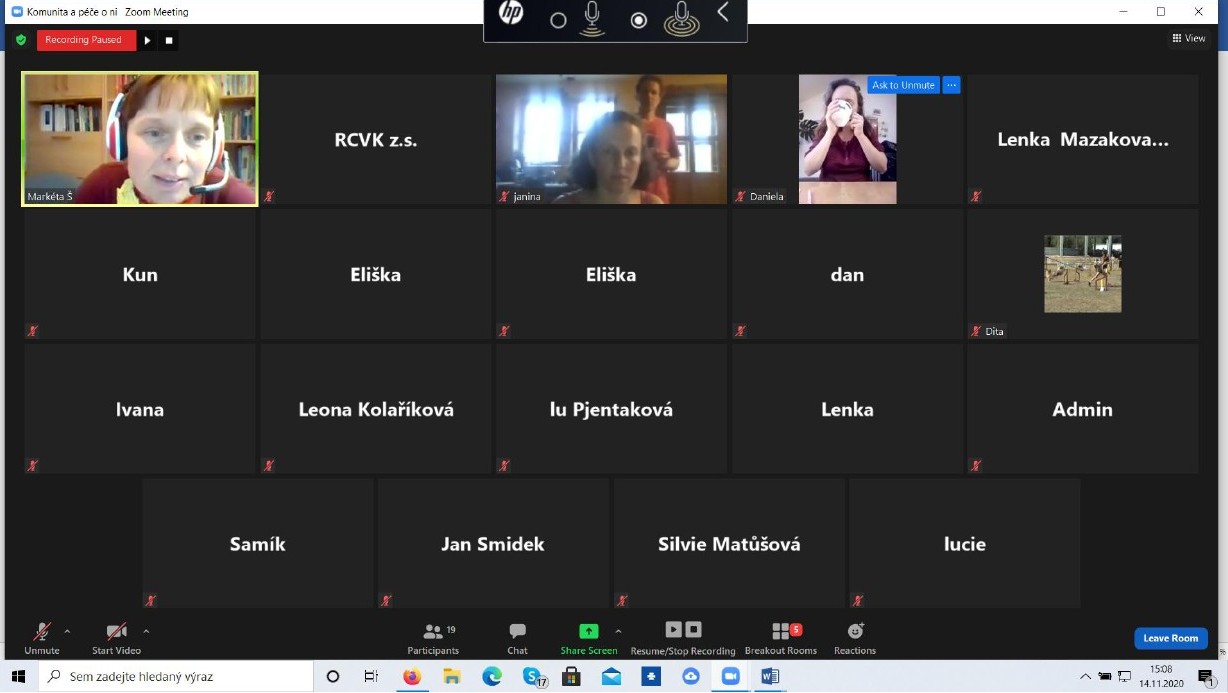Expand video options arrow next to Start Video
Screen dimensions: 1228x693
pyautogui.click(x=146, y=631)
